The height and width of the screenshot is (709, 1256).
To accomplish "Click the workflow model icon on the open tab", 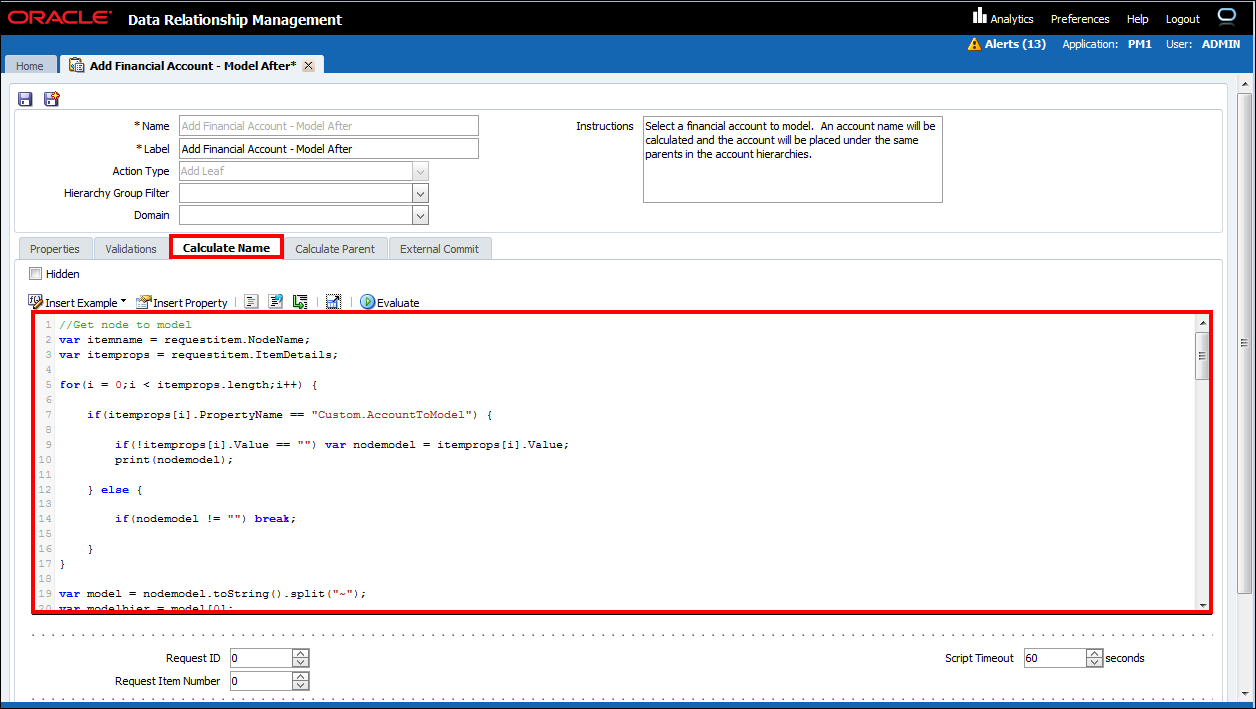I will tap(76, 65).
